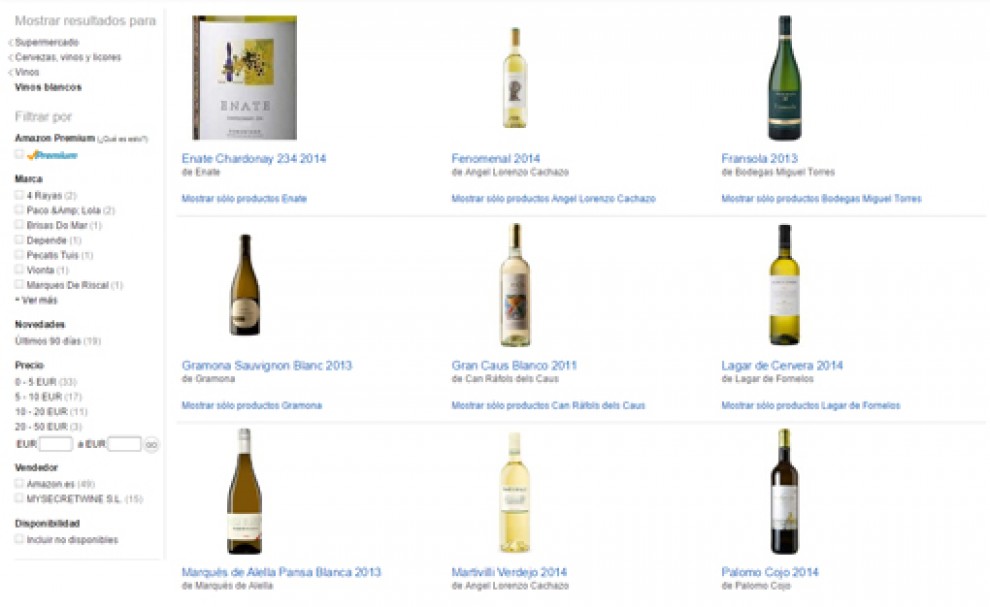Open the Lagar de Cervera 2014 title
Screen dimensions: 990x607
coord(782,365)
